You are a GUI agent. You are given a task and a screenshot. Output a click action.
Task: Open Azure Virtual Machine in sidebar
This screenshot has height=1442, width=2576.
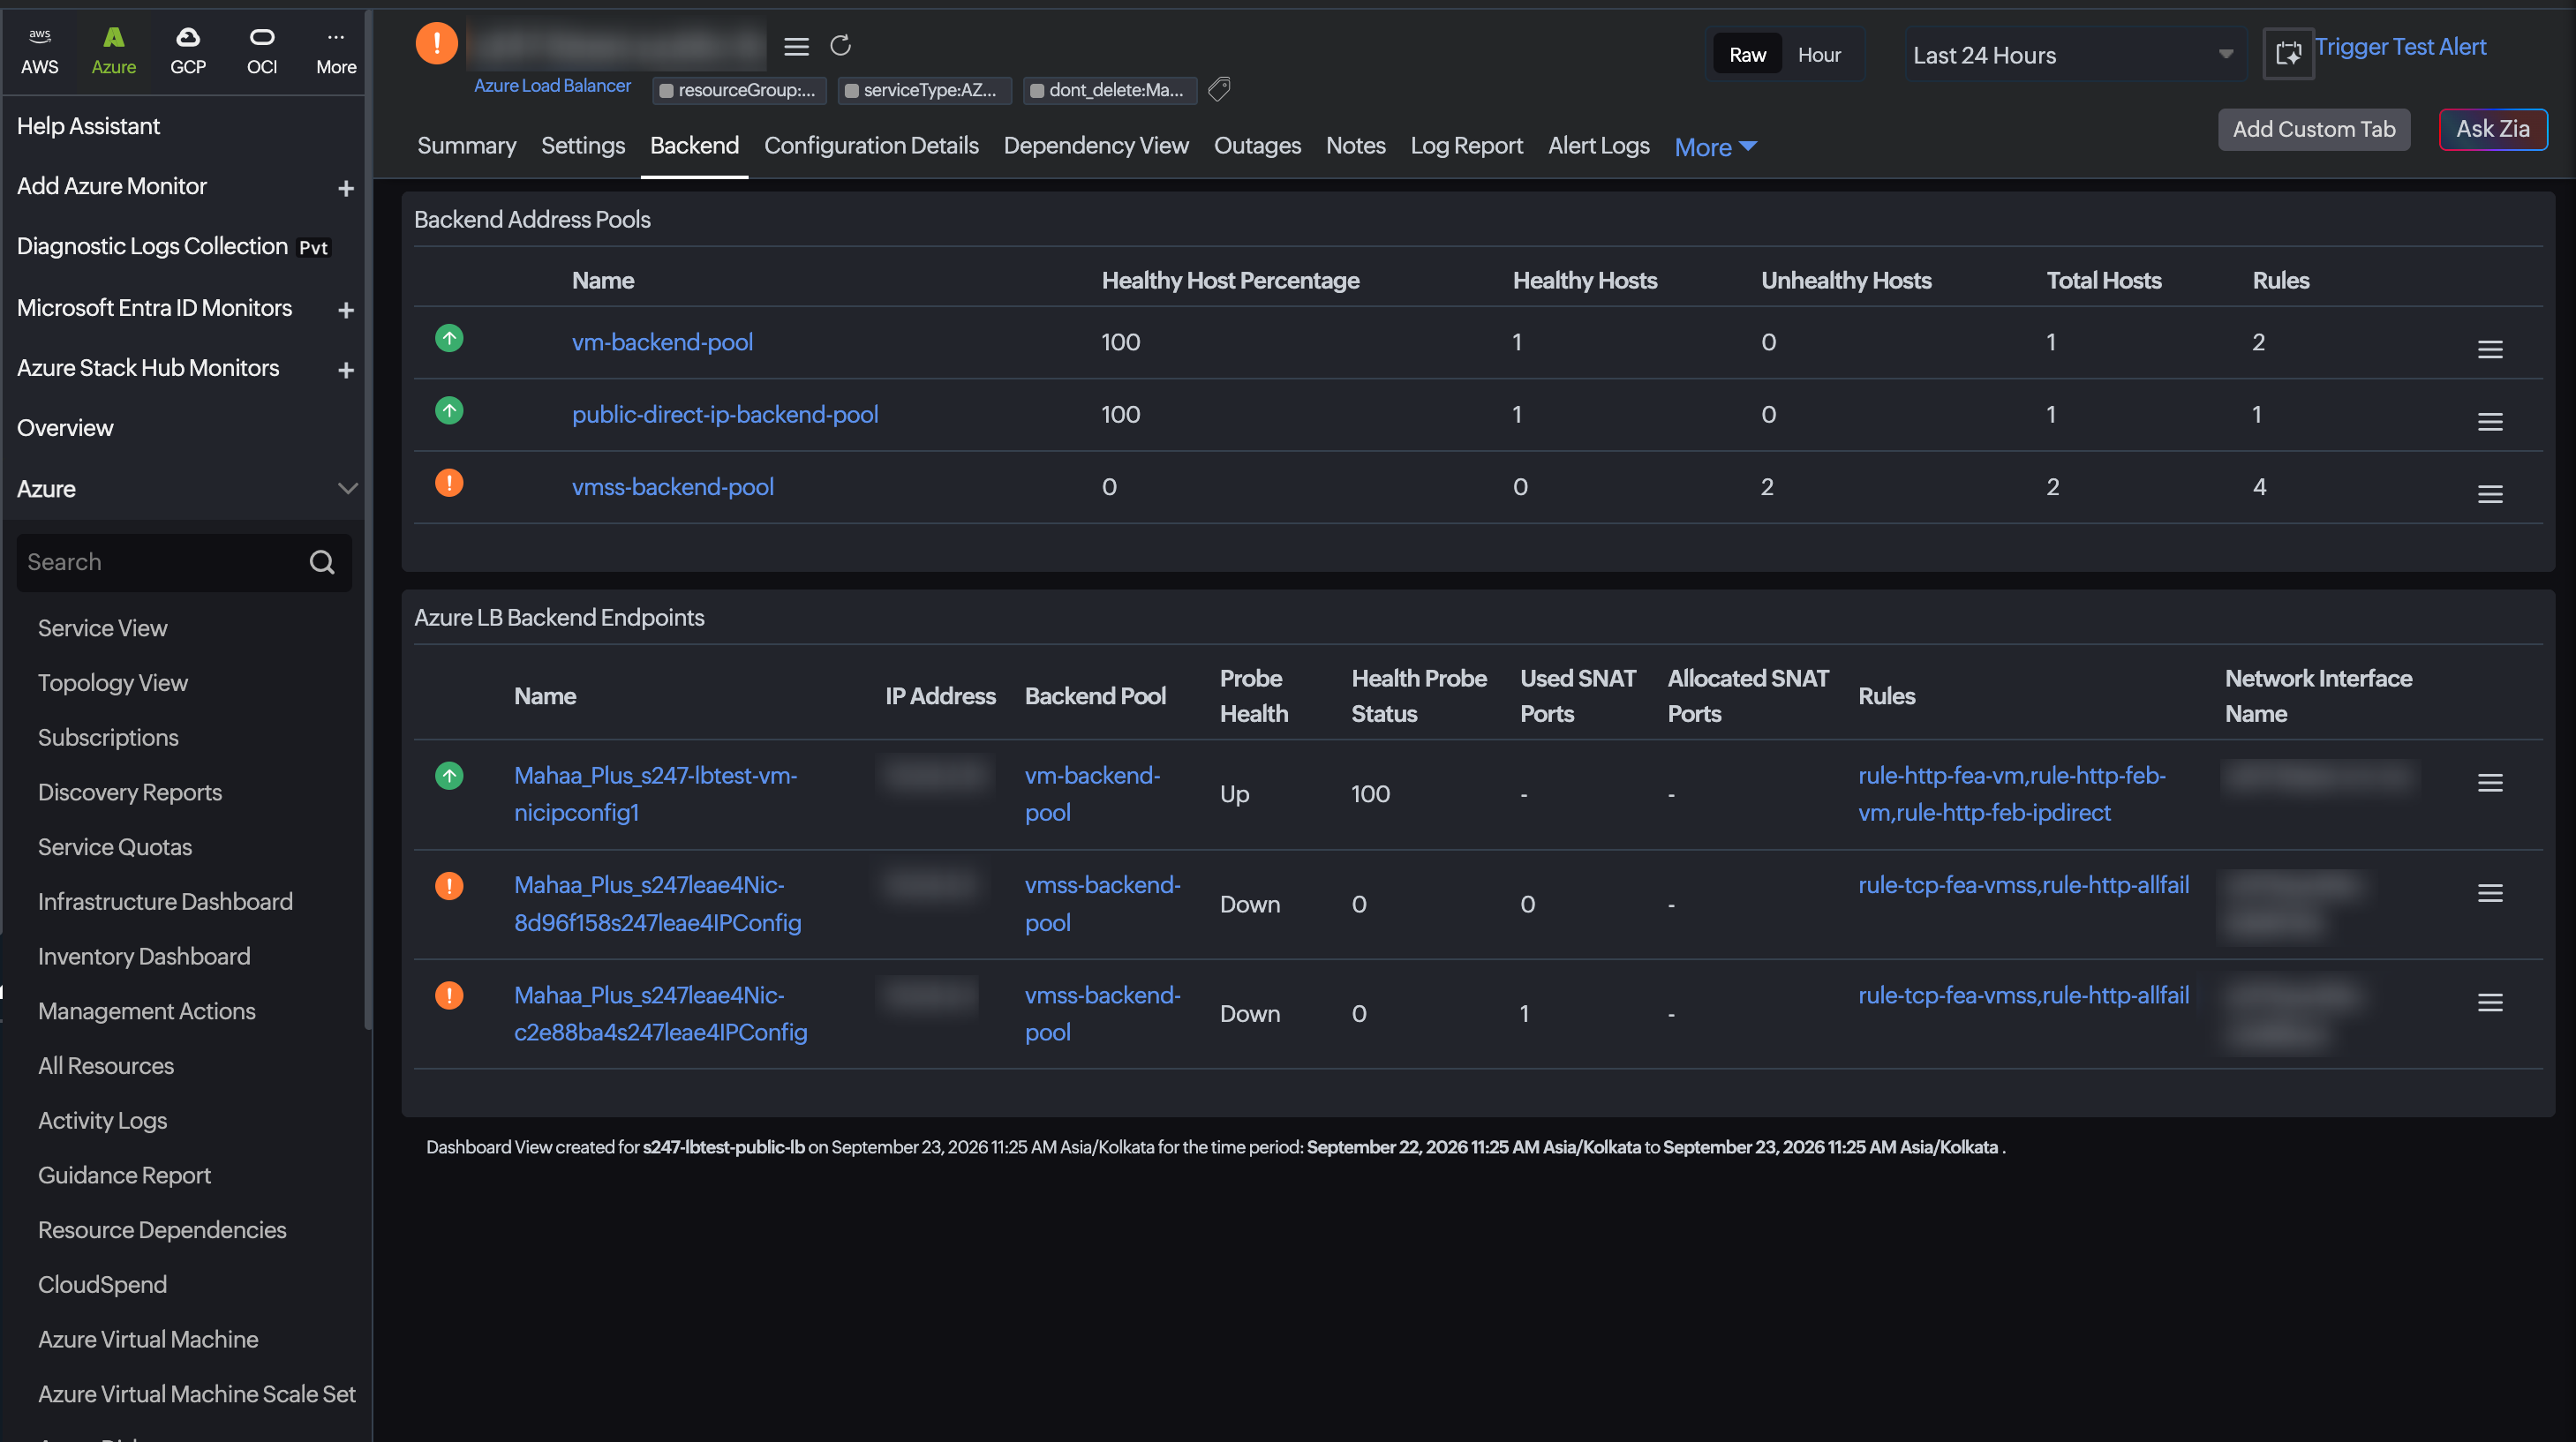[x=148, y=1340]
